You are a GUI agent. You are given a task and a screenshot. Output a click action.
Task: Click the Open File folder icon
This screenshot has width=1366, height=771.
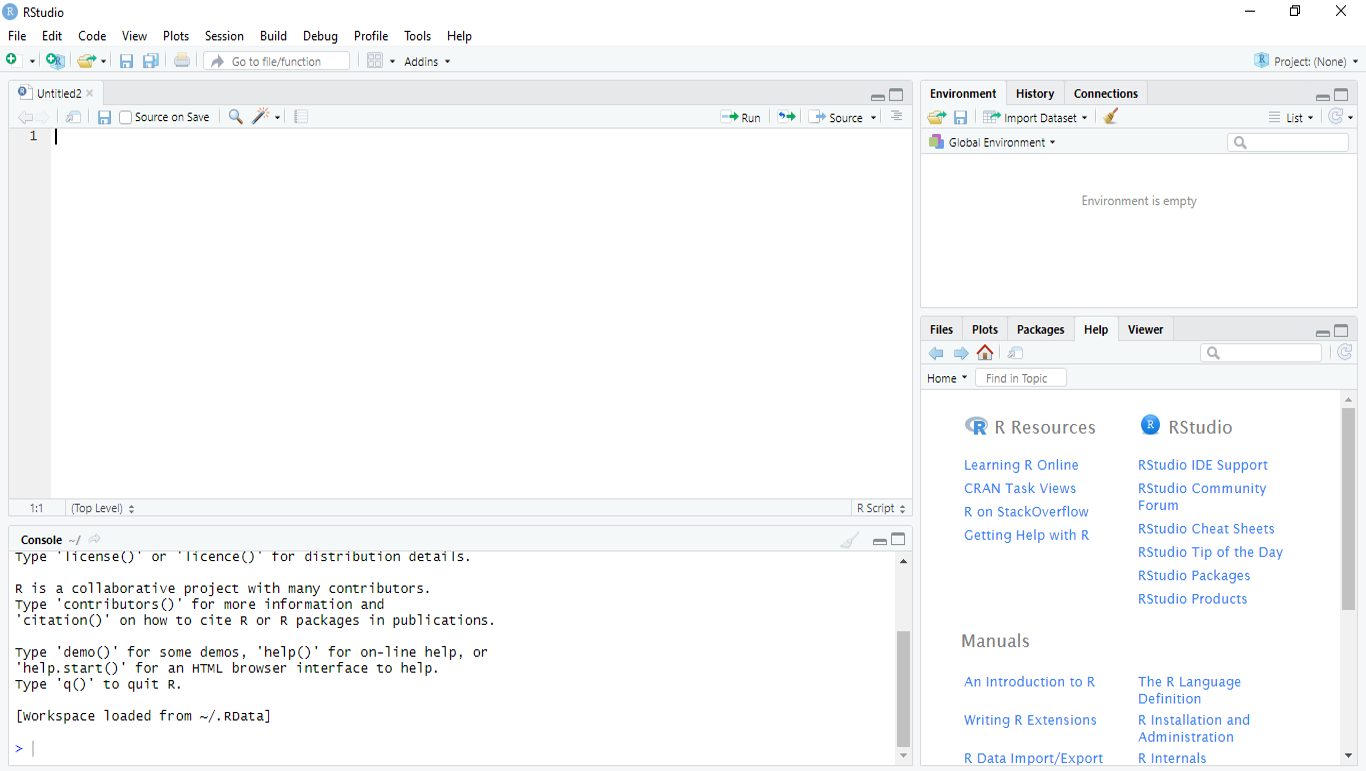coord(87,61)
